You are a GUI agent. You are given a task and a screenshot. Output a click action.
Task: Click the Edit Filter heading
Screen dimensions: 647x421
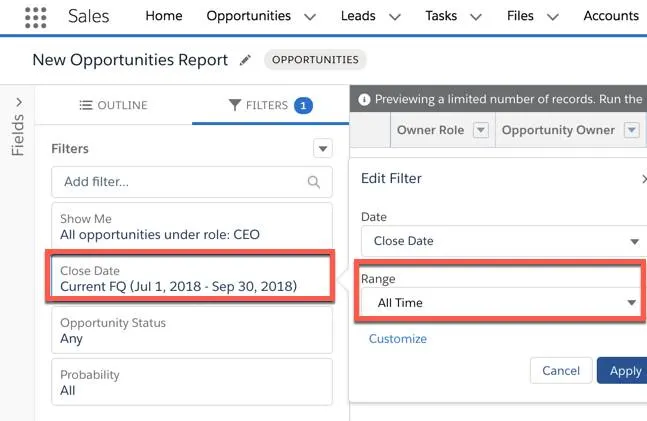tap(391, 178)
